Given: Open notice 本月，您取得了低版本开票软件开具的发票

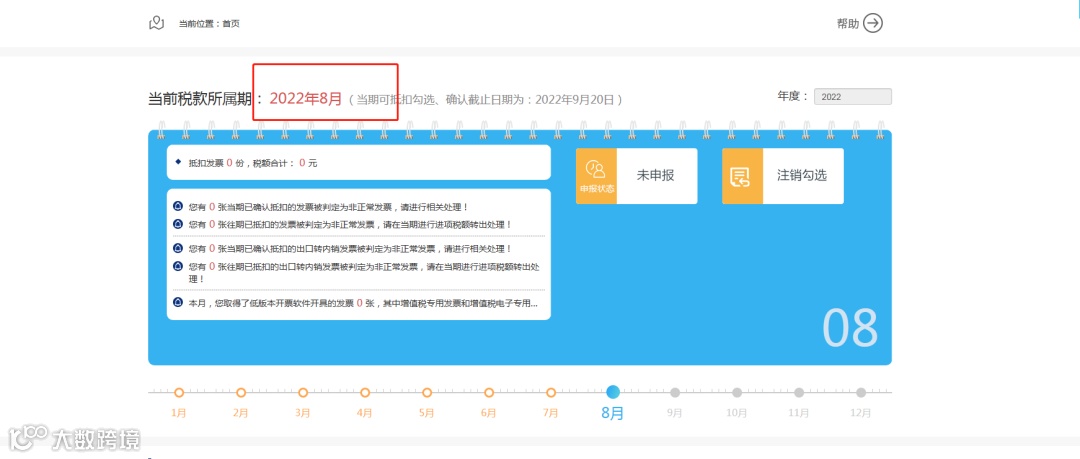Looking at the screenshot, I should 363,303.
